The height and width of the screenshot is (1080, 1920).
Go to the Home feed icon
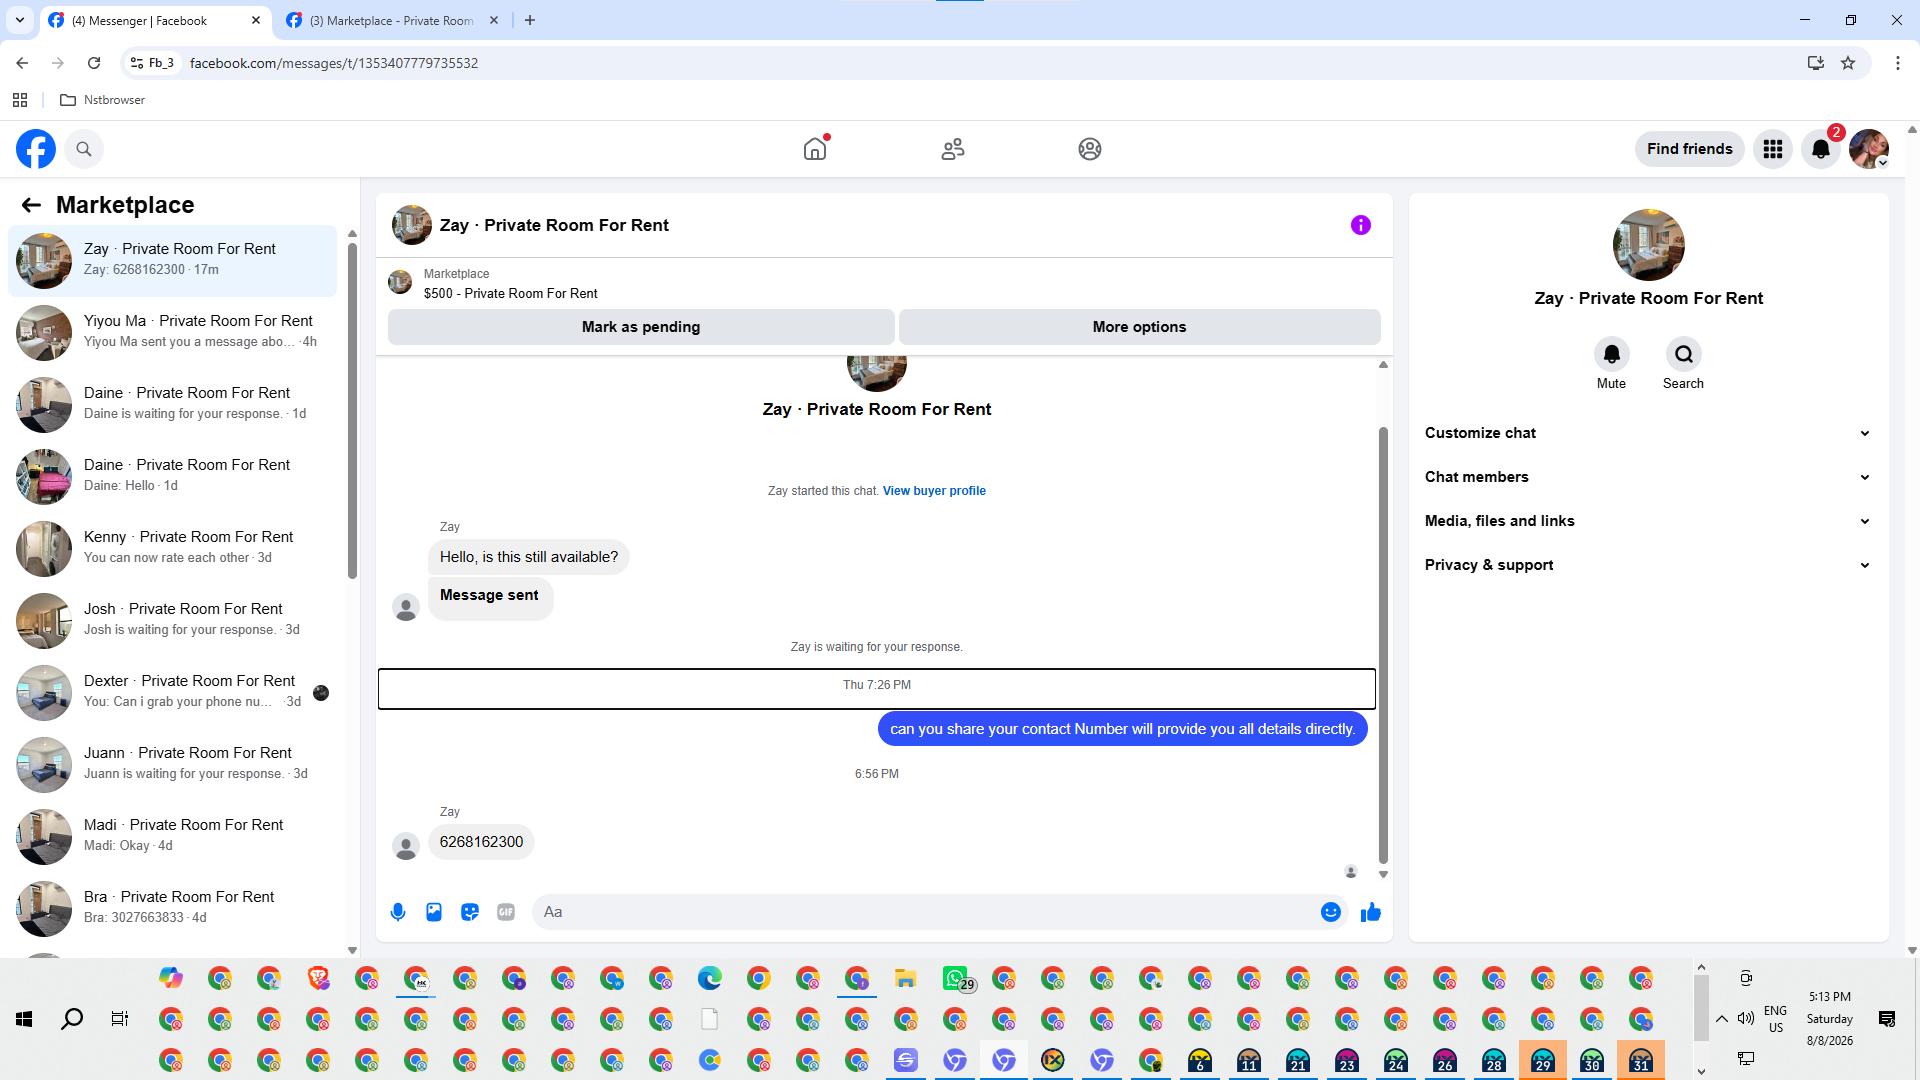click(x=815, y=149)
